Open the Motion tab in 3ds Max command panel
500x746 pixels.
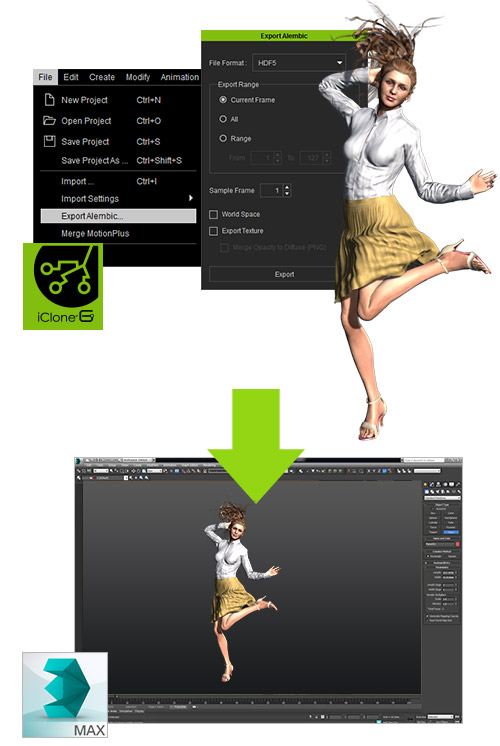[445, 484]
